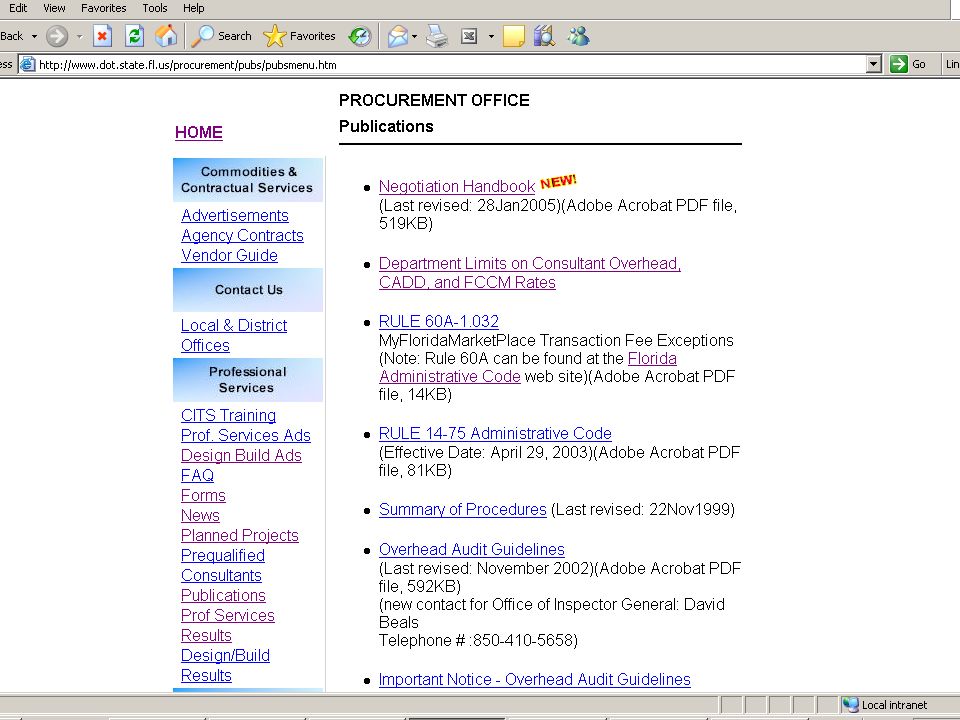Click the Forward arrow button
This screenshot has height=720, width=960.
57,36
